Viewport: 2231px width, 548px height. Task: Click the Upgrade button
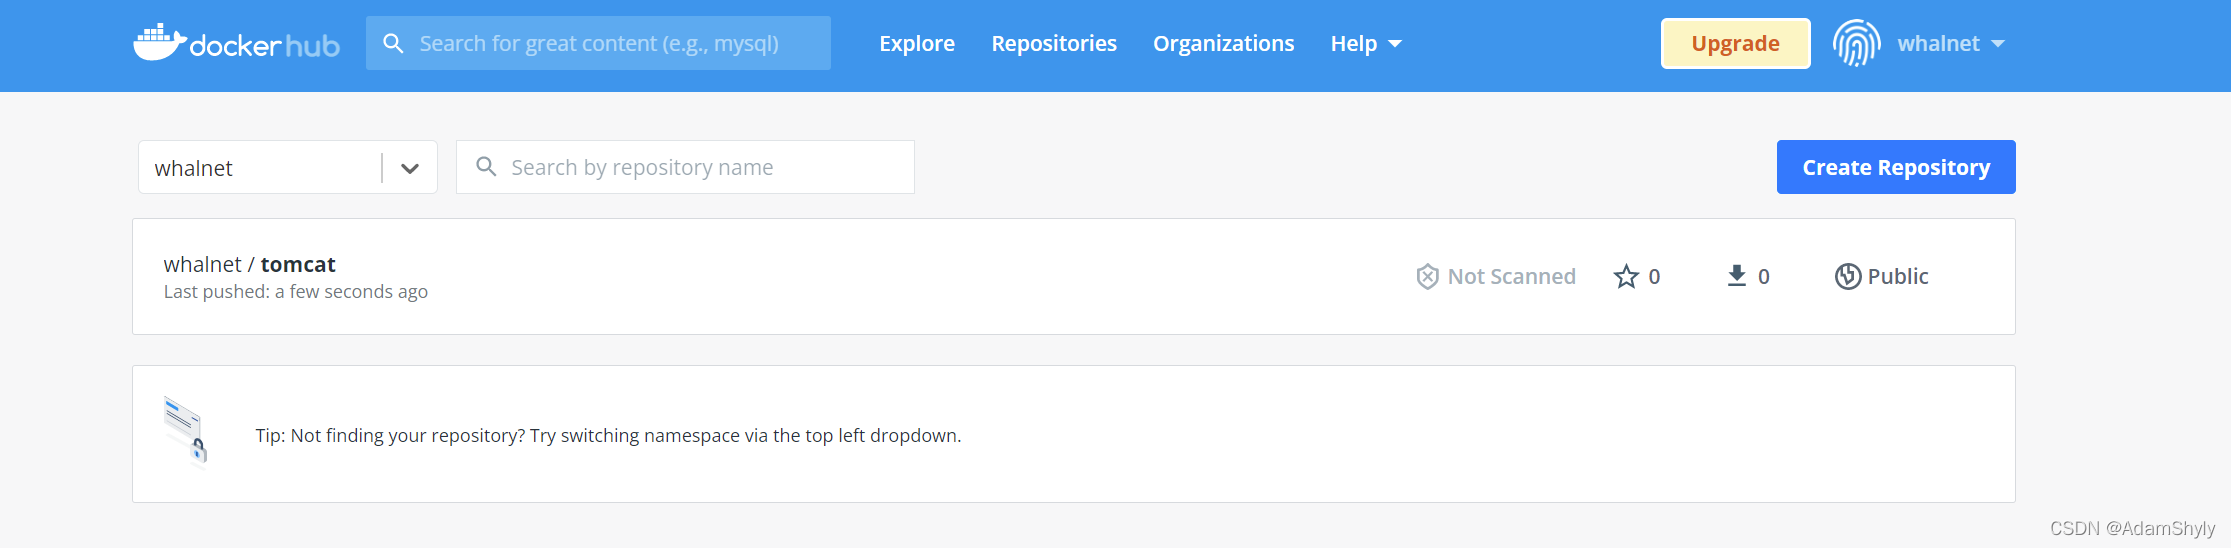tap(1735, 43)
